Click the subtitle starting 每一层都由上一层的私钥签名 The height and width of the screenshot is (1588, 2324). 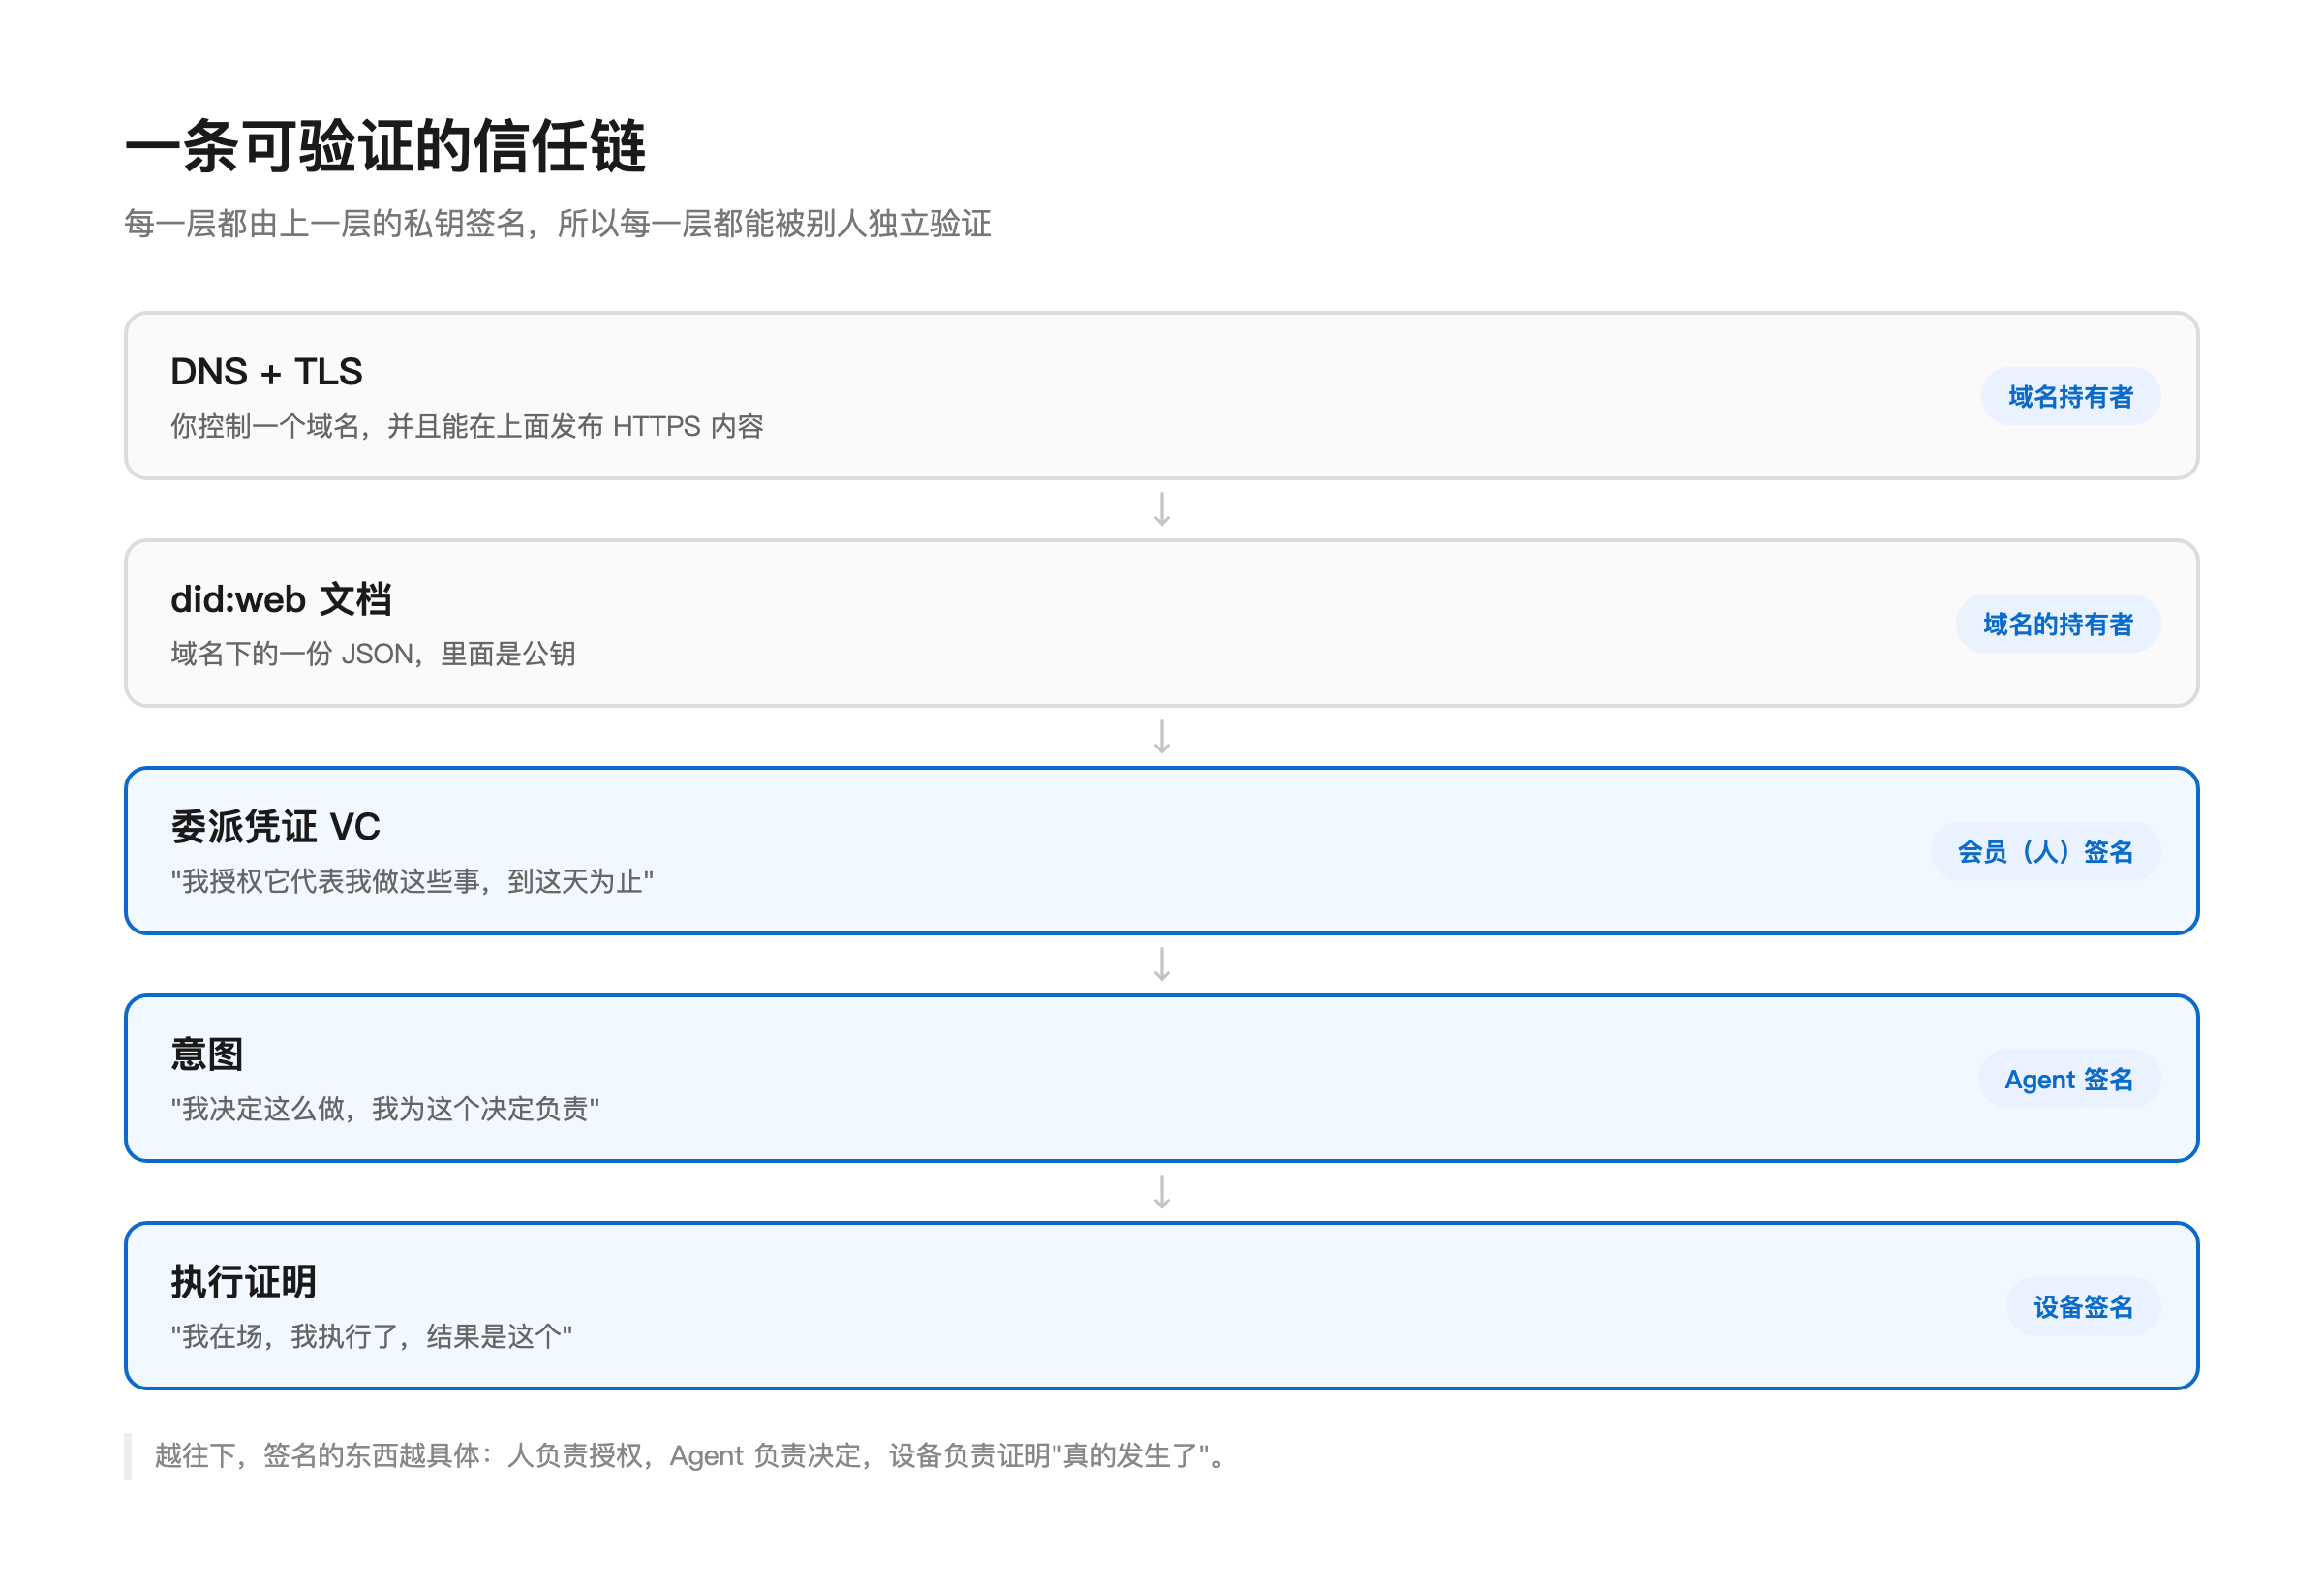coord(557,223)
